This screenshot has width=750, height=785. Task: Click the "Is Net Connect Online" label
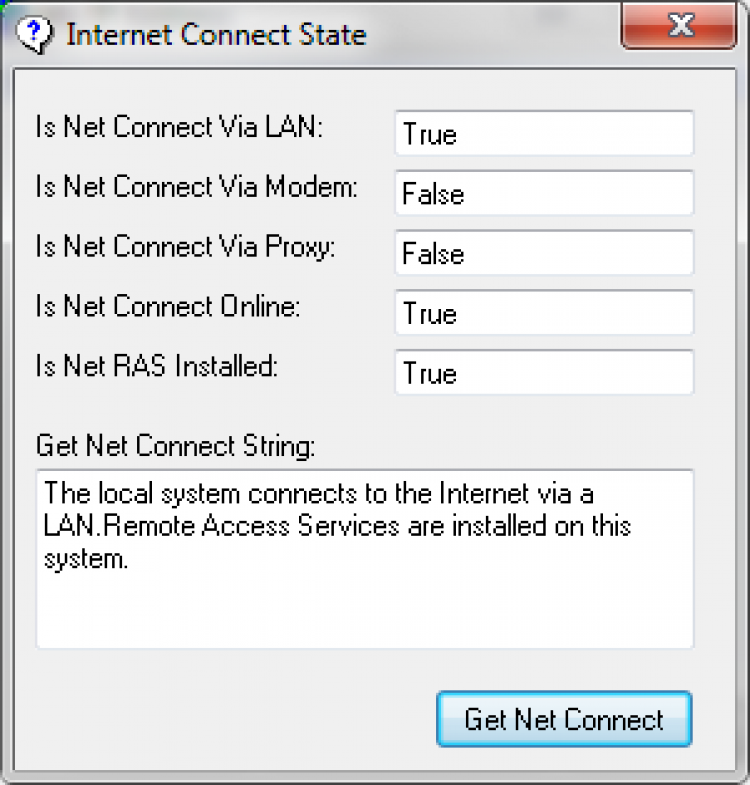167,308
